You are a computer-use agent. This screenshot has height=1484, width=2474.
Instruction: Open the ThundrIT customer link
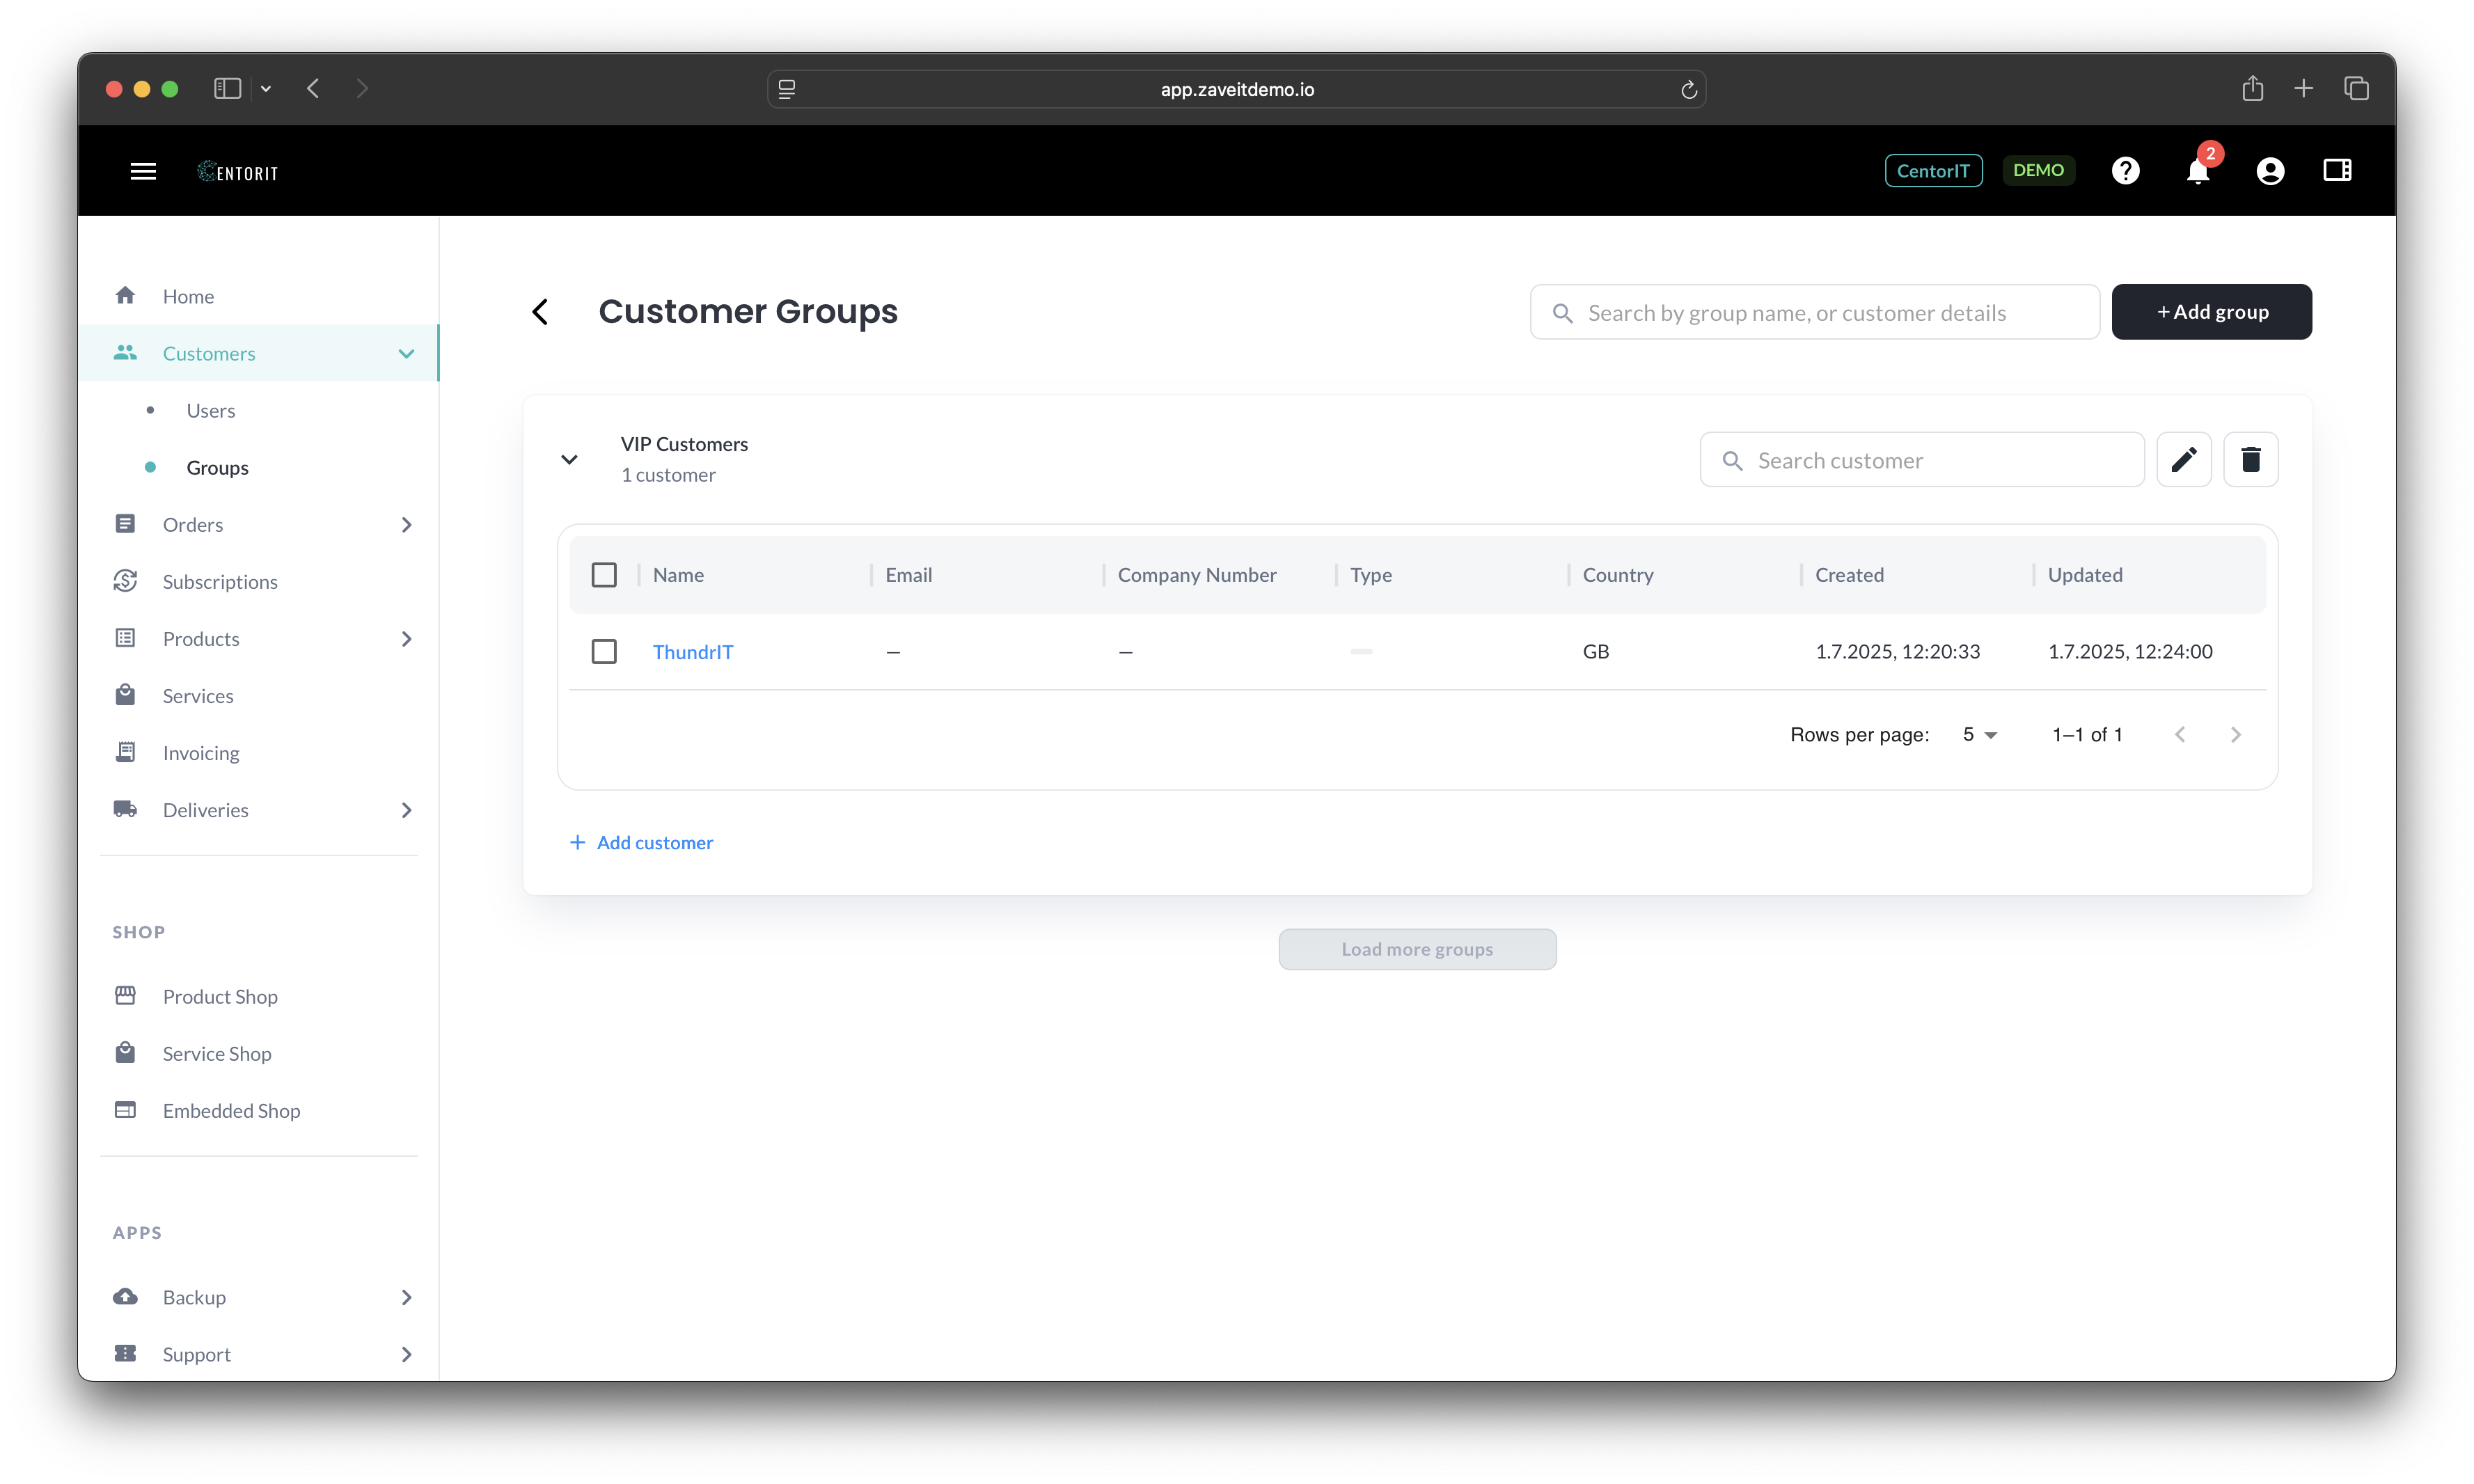(692, 652)
